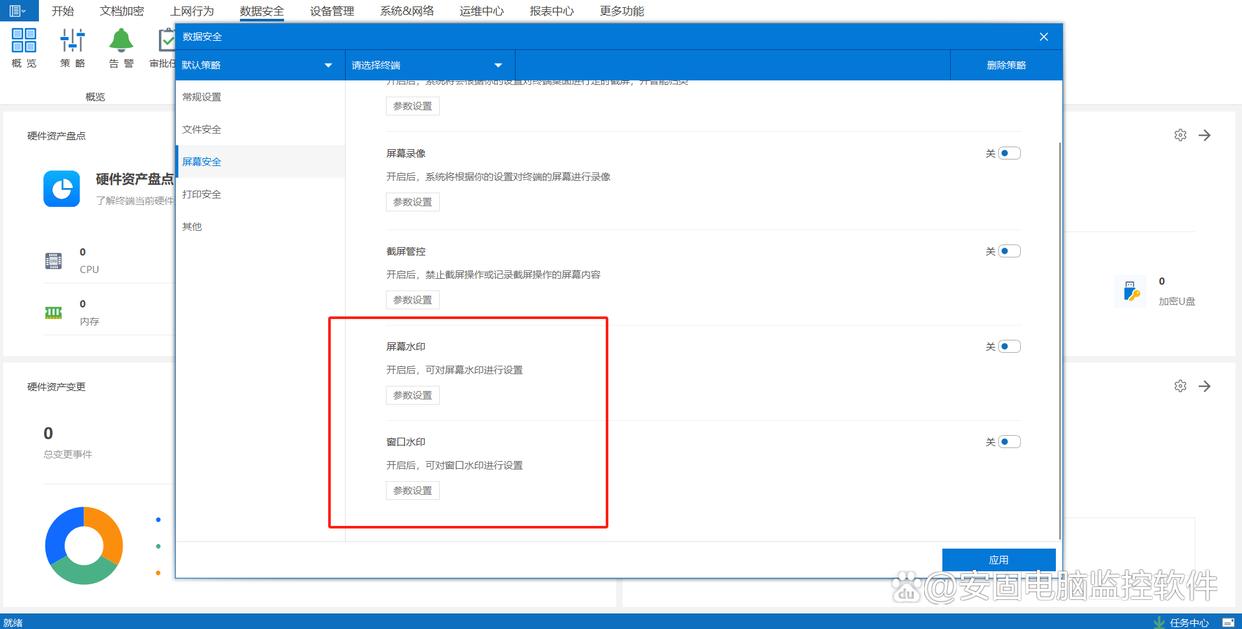This screenshot has height=629, width=1242.
Task: Toggle the 屏幕录像 switch on
Action: [x=1009, y=153]
